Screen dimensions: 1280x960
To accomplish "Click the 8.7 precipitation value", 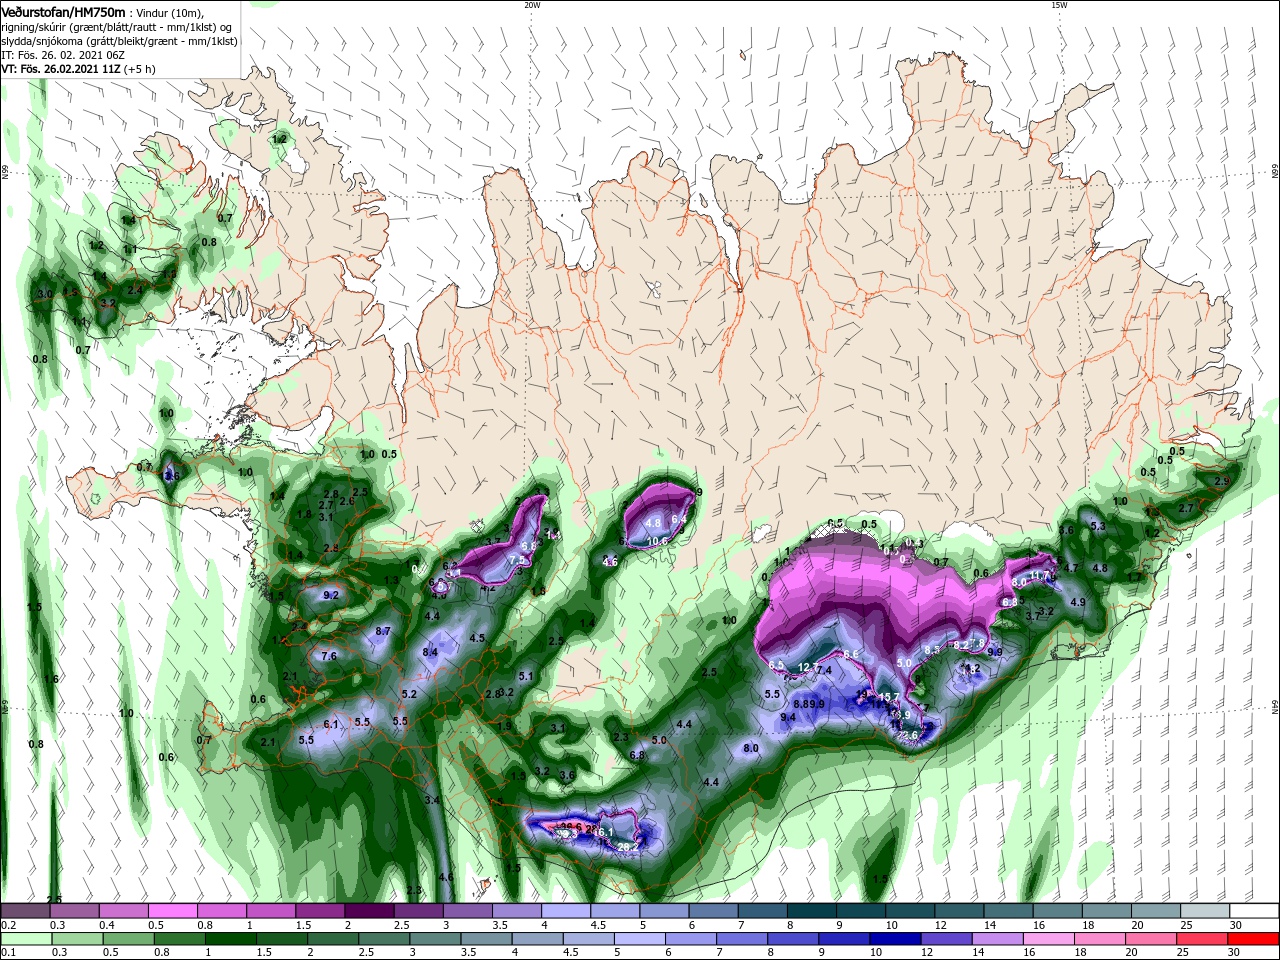I will 382,631.
